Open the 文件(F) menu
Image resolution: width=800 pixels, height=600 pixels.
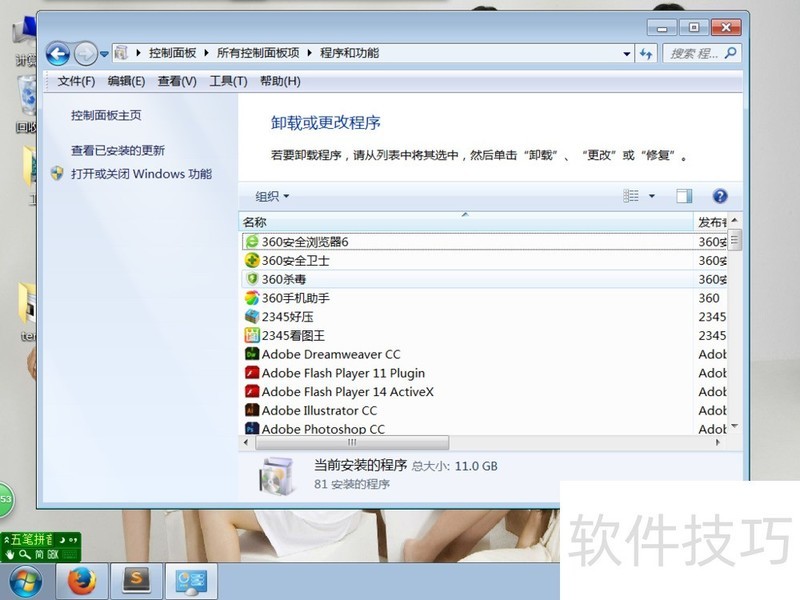tap(76, 81)
